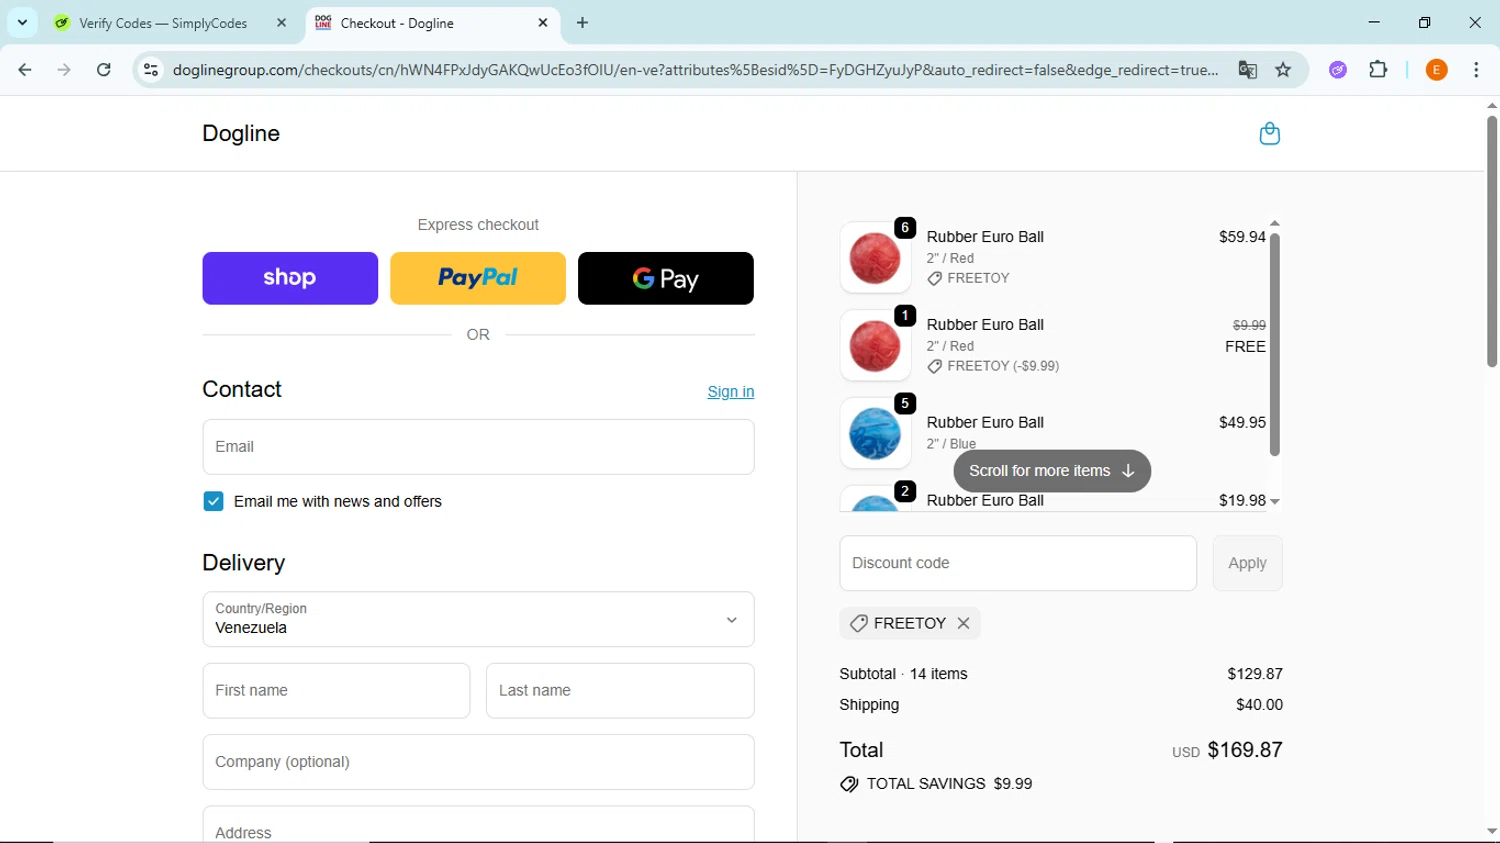
Task: Select the Checkout - Dogline tab
Action: (433, 23)
